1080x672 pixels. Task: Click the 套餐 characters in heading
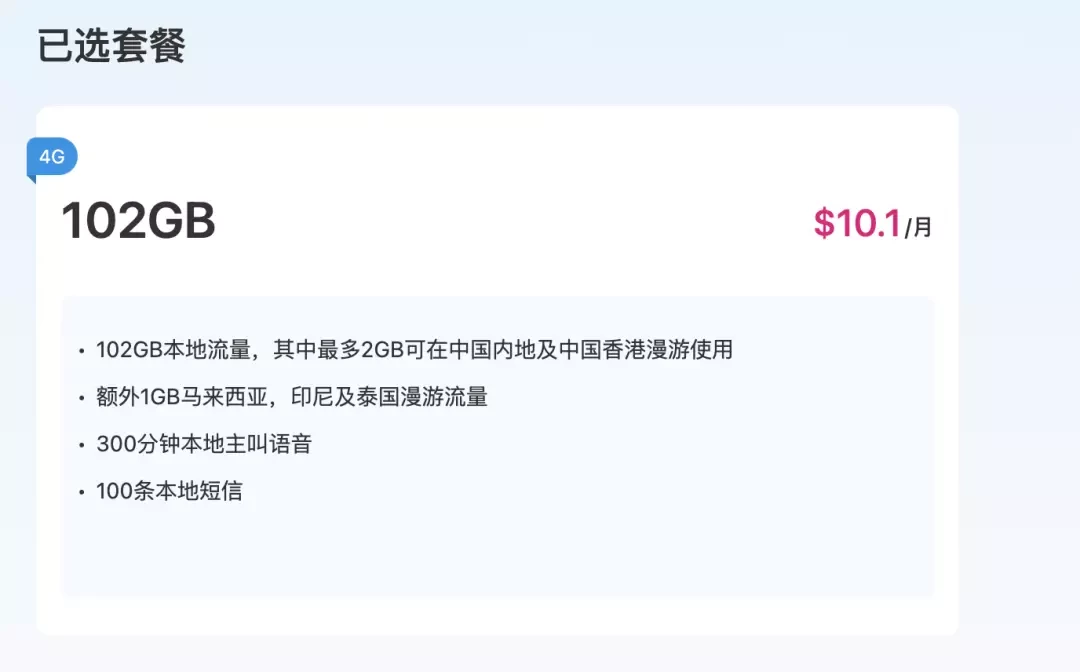point(149,46)
